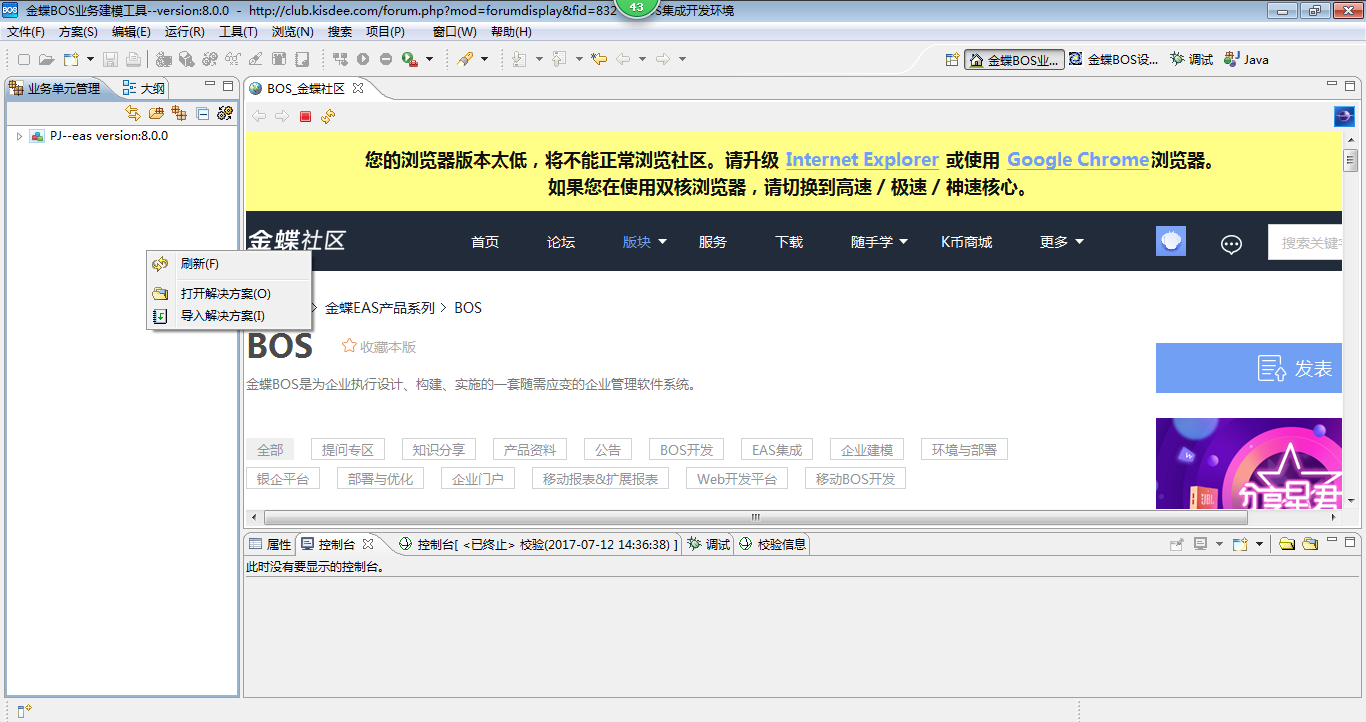Select 导入解决方案(I) from context menu
This screenshot has height=722, width=1366.
click(x=229, y=316)
